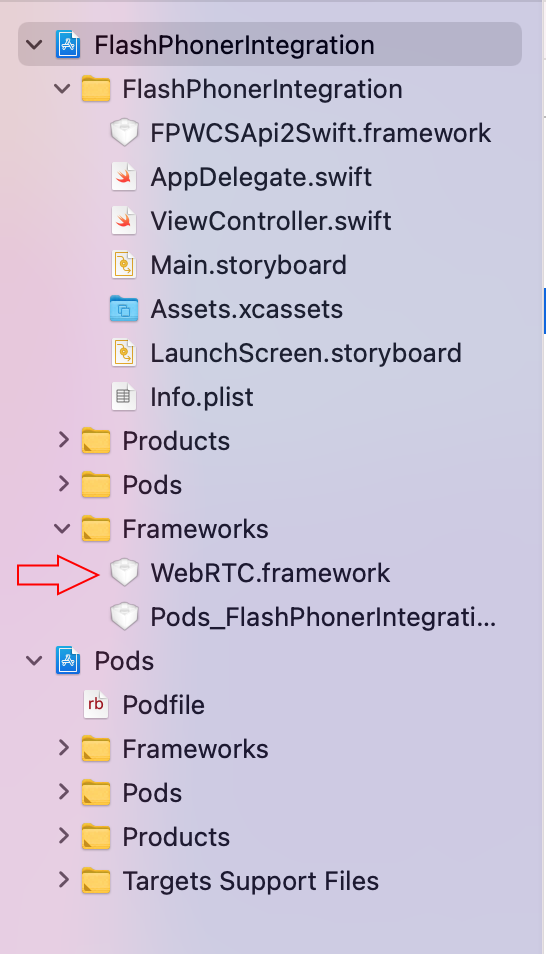546x954 pixels.
Task: Click the ViewController.swift Swift file icon
Action: coord(124,221)
